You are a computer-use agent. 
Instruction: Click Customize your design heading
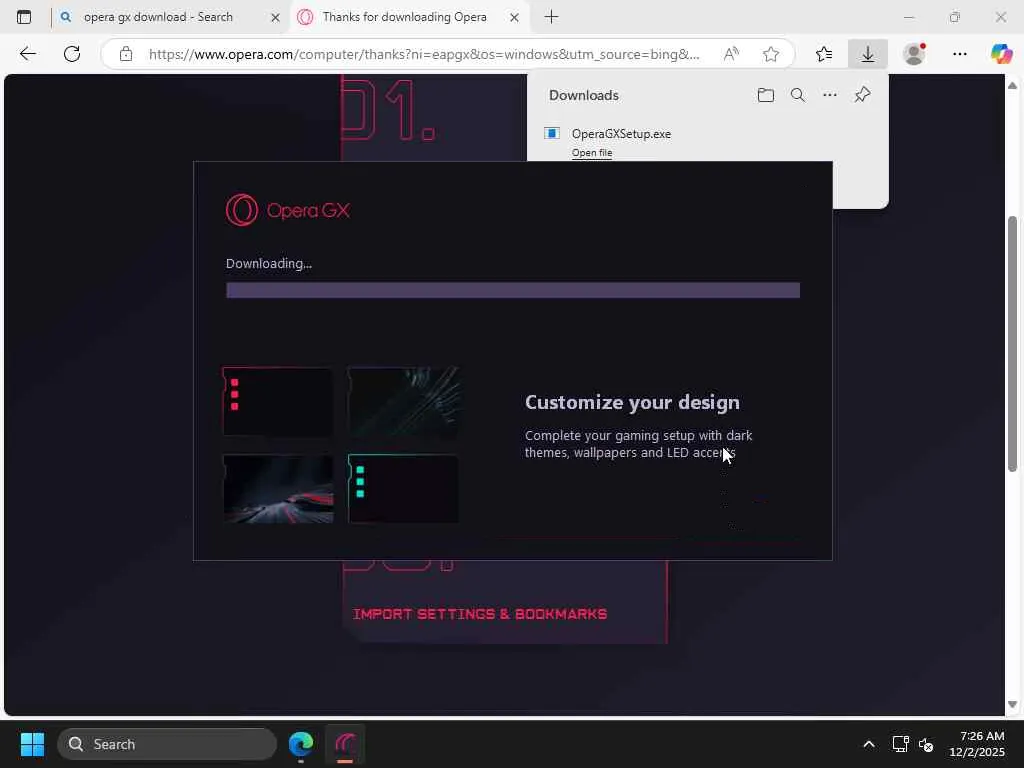(632, 402)
